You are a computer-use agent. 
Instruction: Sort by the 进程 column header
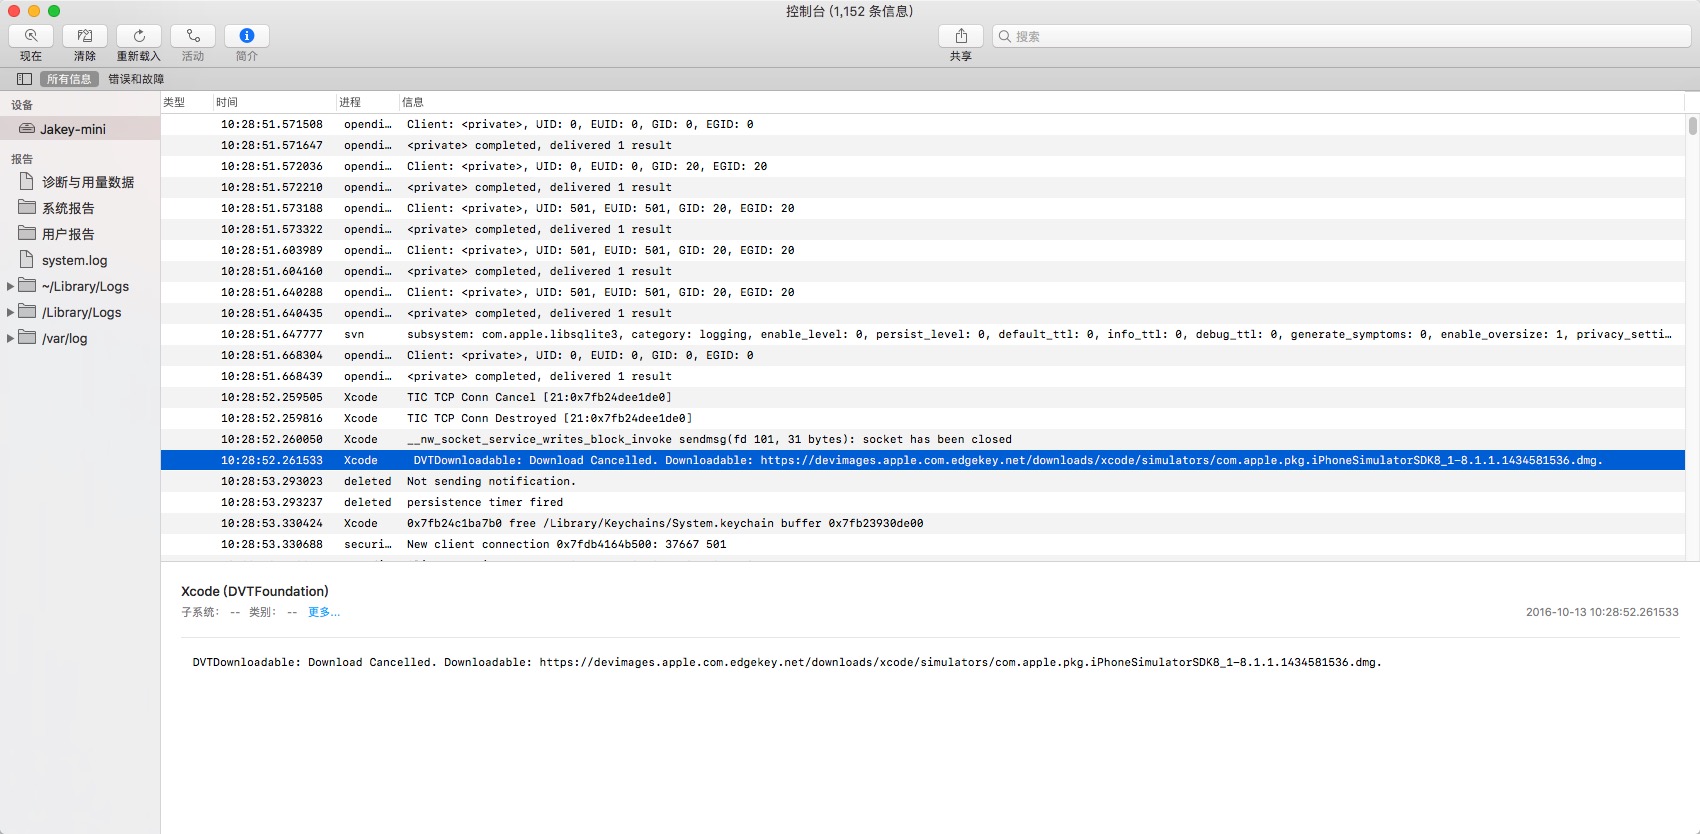click(x=367, y=102)
